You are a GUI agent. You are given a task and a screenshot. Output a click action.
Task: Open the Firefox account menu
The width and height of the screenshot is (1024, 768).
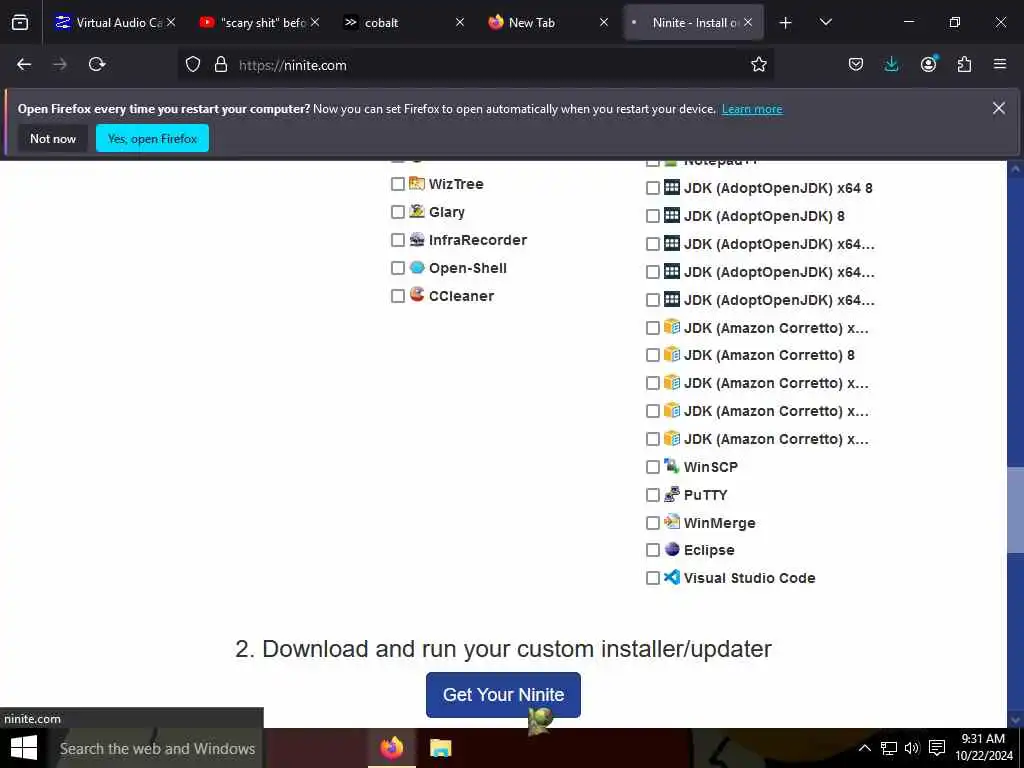point(928,64)
